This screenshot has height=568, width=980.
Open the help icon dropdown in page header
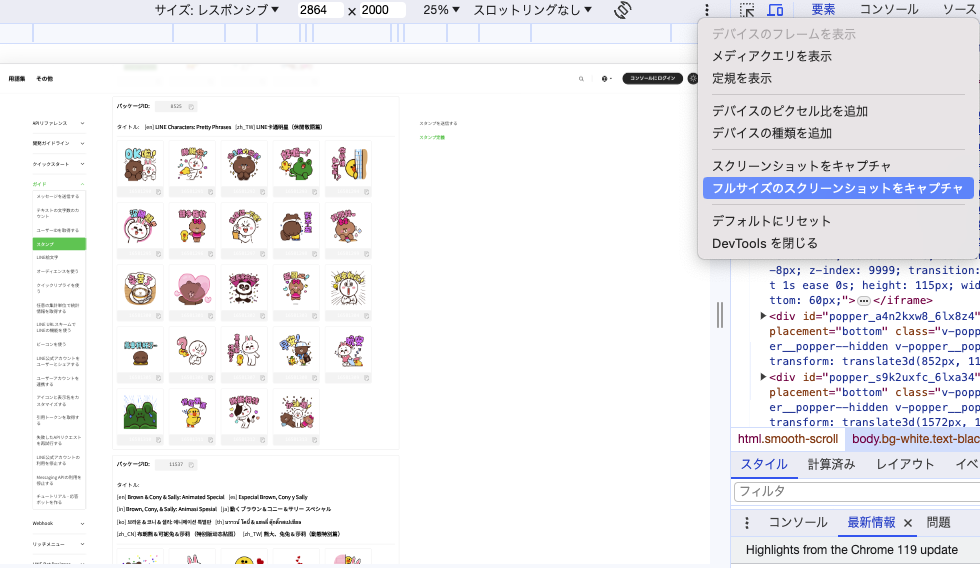[606, 79]
